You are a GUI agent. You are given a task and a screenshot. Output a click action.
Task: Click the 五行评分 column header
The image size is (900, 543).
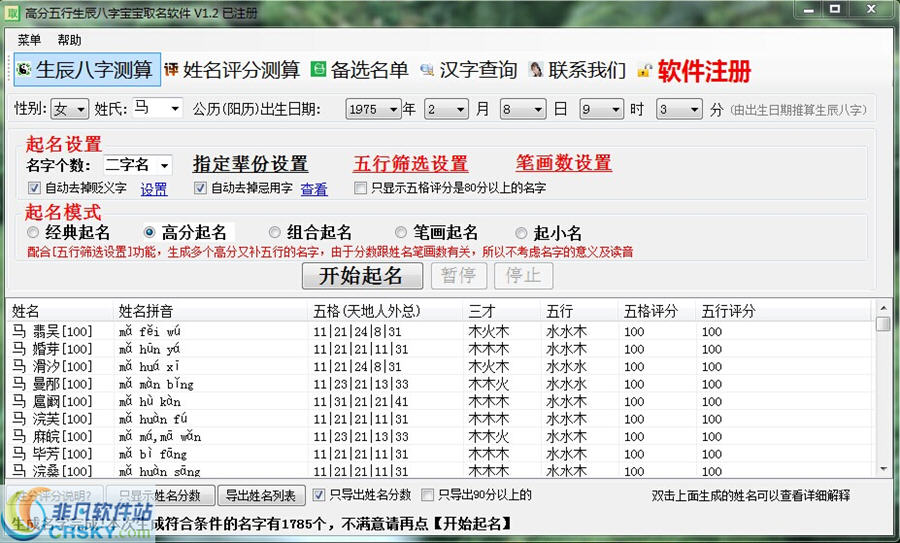[x=783, y=311]
